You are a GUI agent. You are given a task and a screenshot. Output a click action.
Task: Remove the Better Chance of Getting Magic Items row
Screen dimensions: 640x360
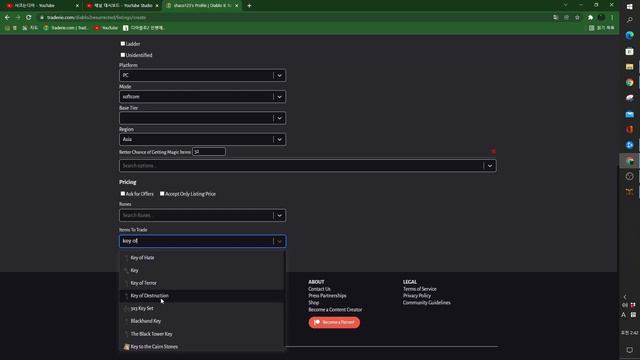pyautogui.click(x=493, y=151)
